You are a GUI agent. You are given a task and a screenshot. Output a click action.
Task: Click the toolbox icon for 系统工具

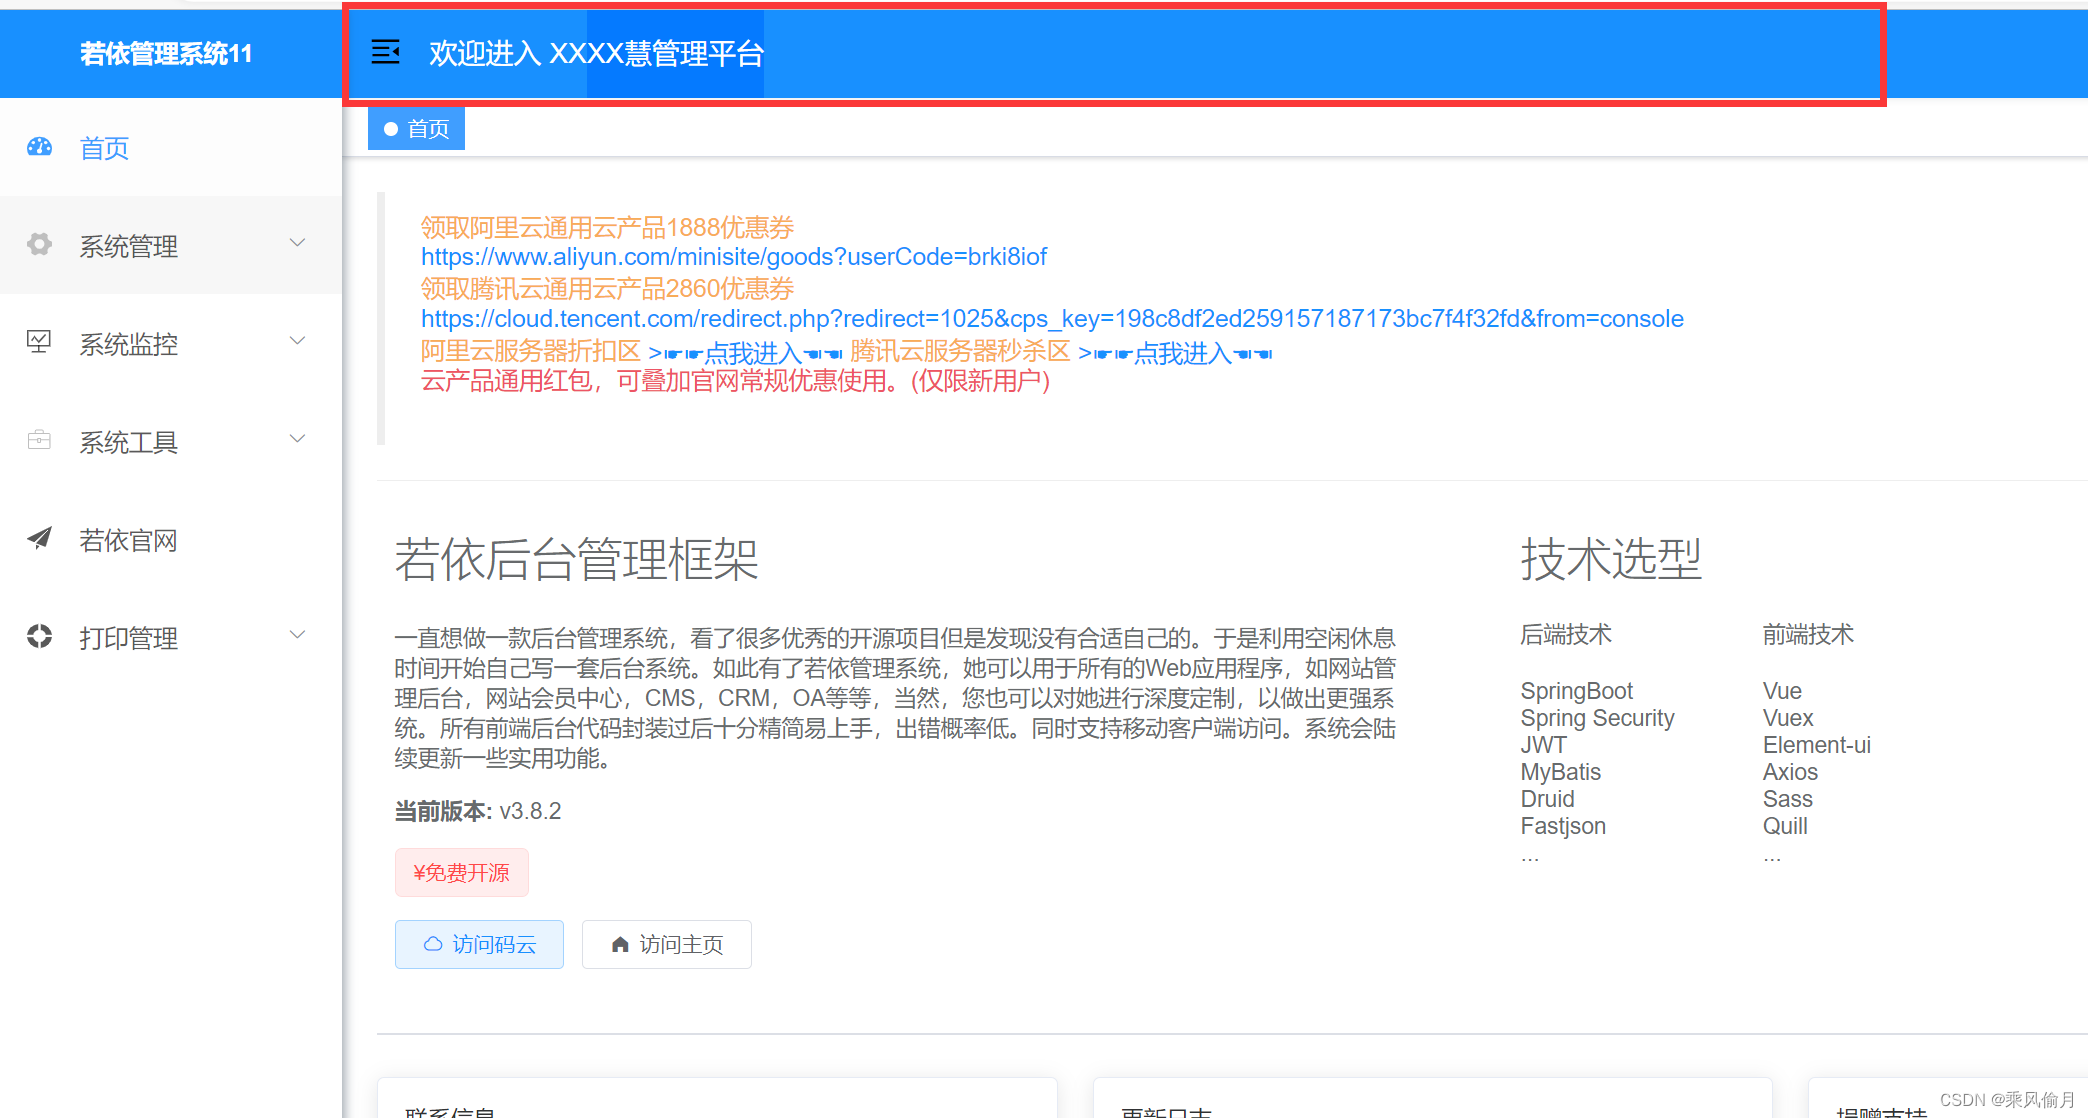39,440
